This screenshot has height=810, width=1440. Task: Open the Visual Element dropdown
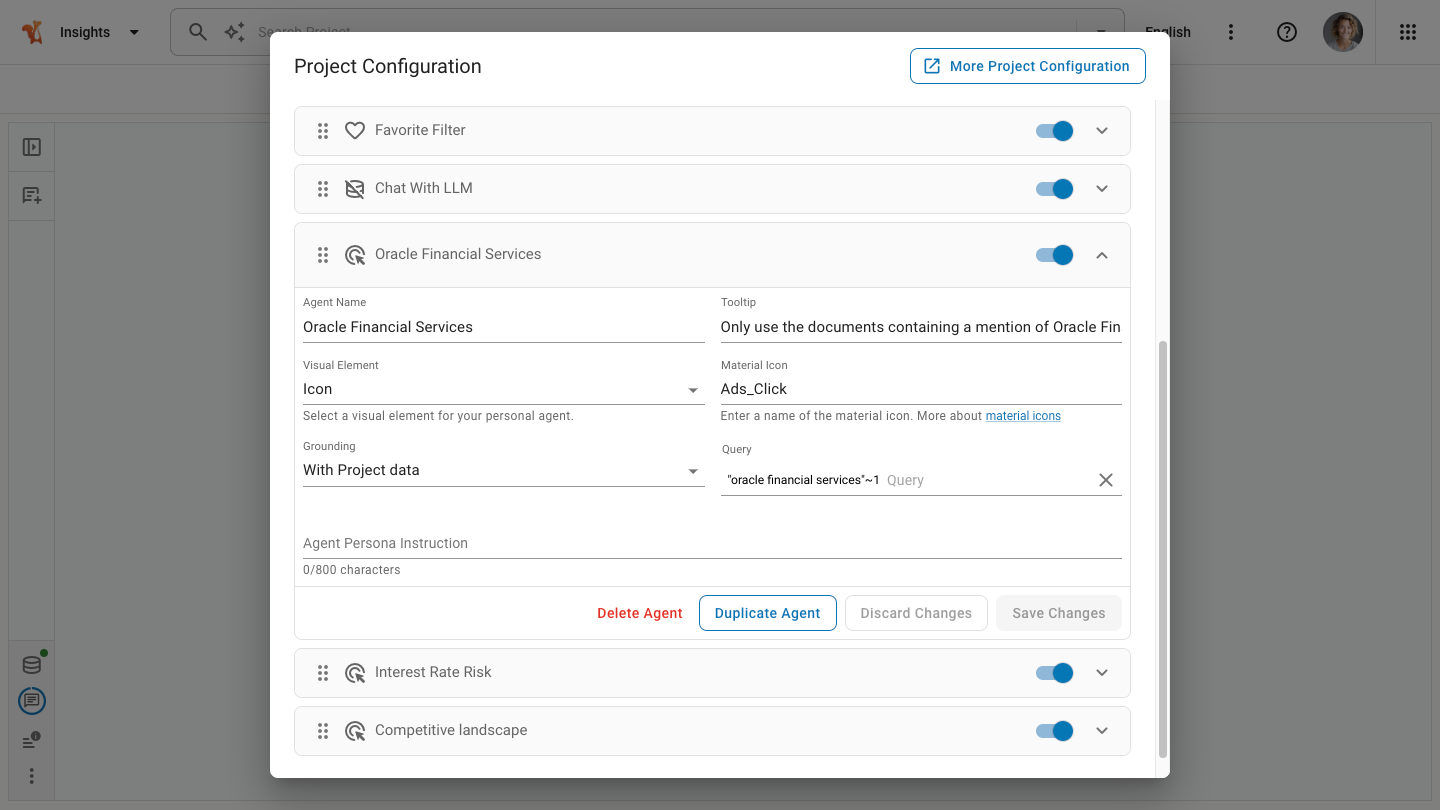pyautogui.click(x=504, y=389)
